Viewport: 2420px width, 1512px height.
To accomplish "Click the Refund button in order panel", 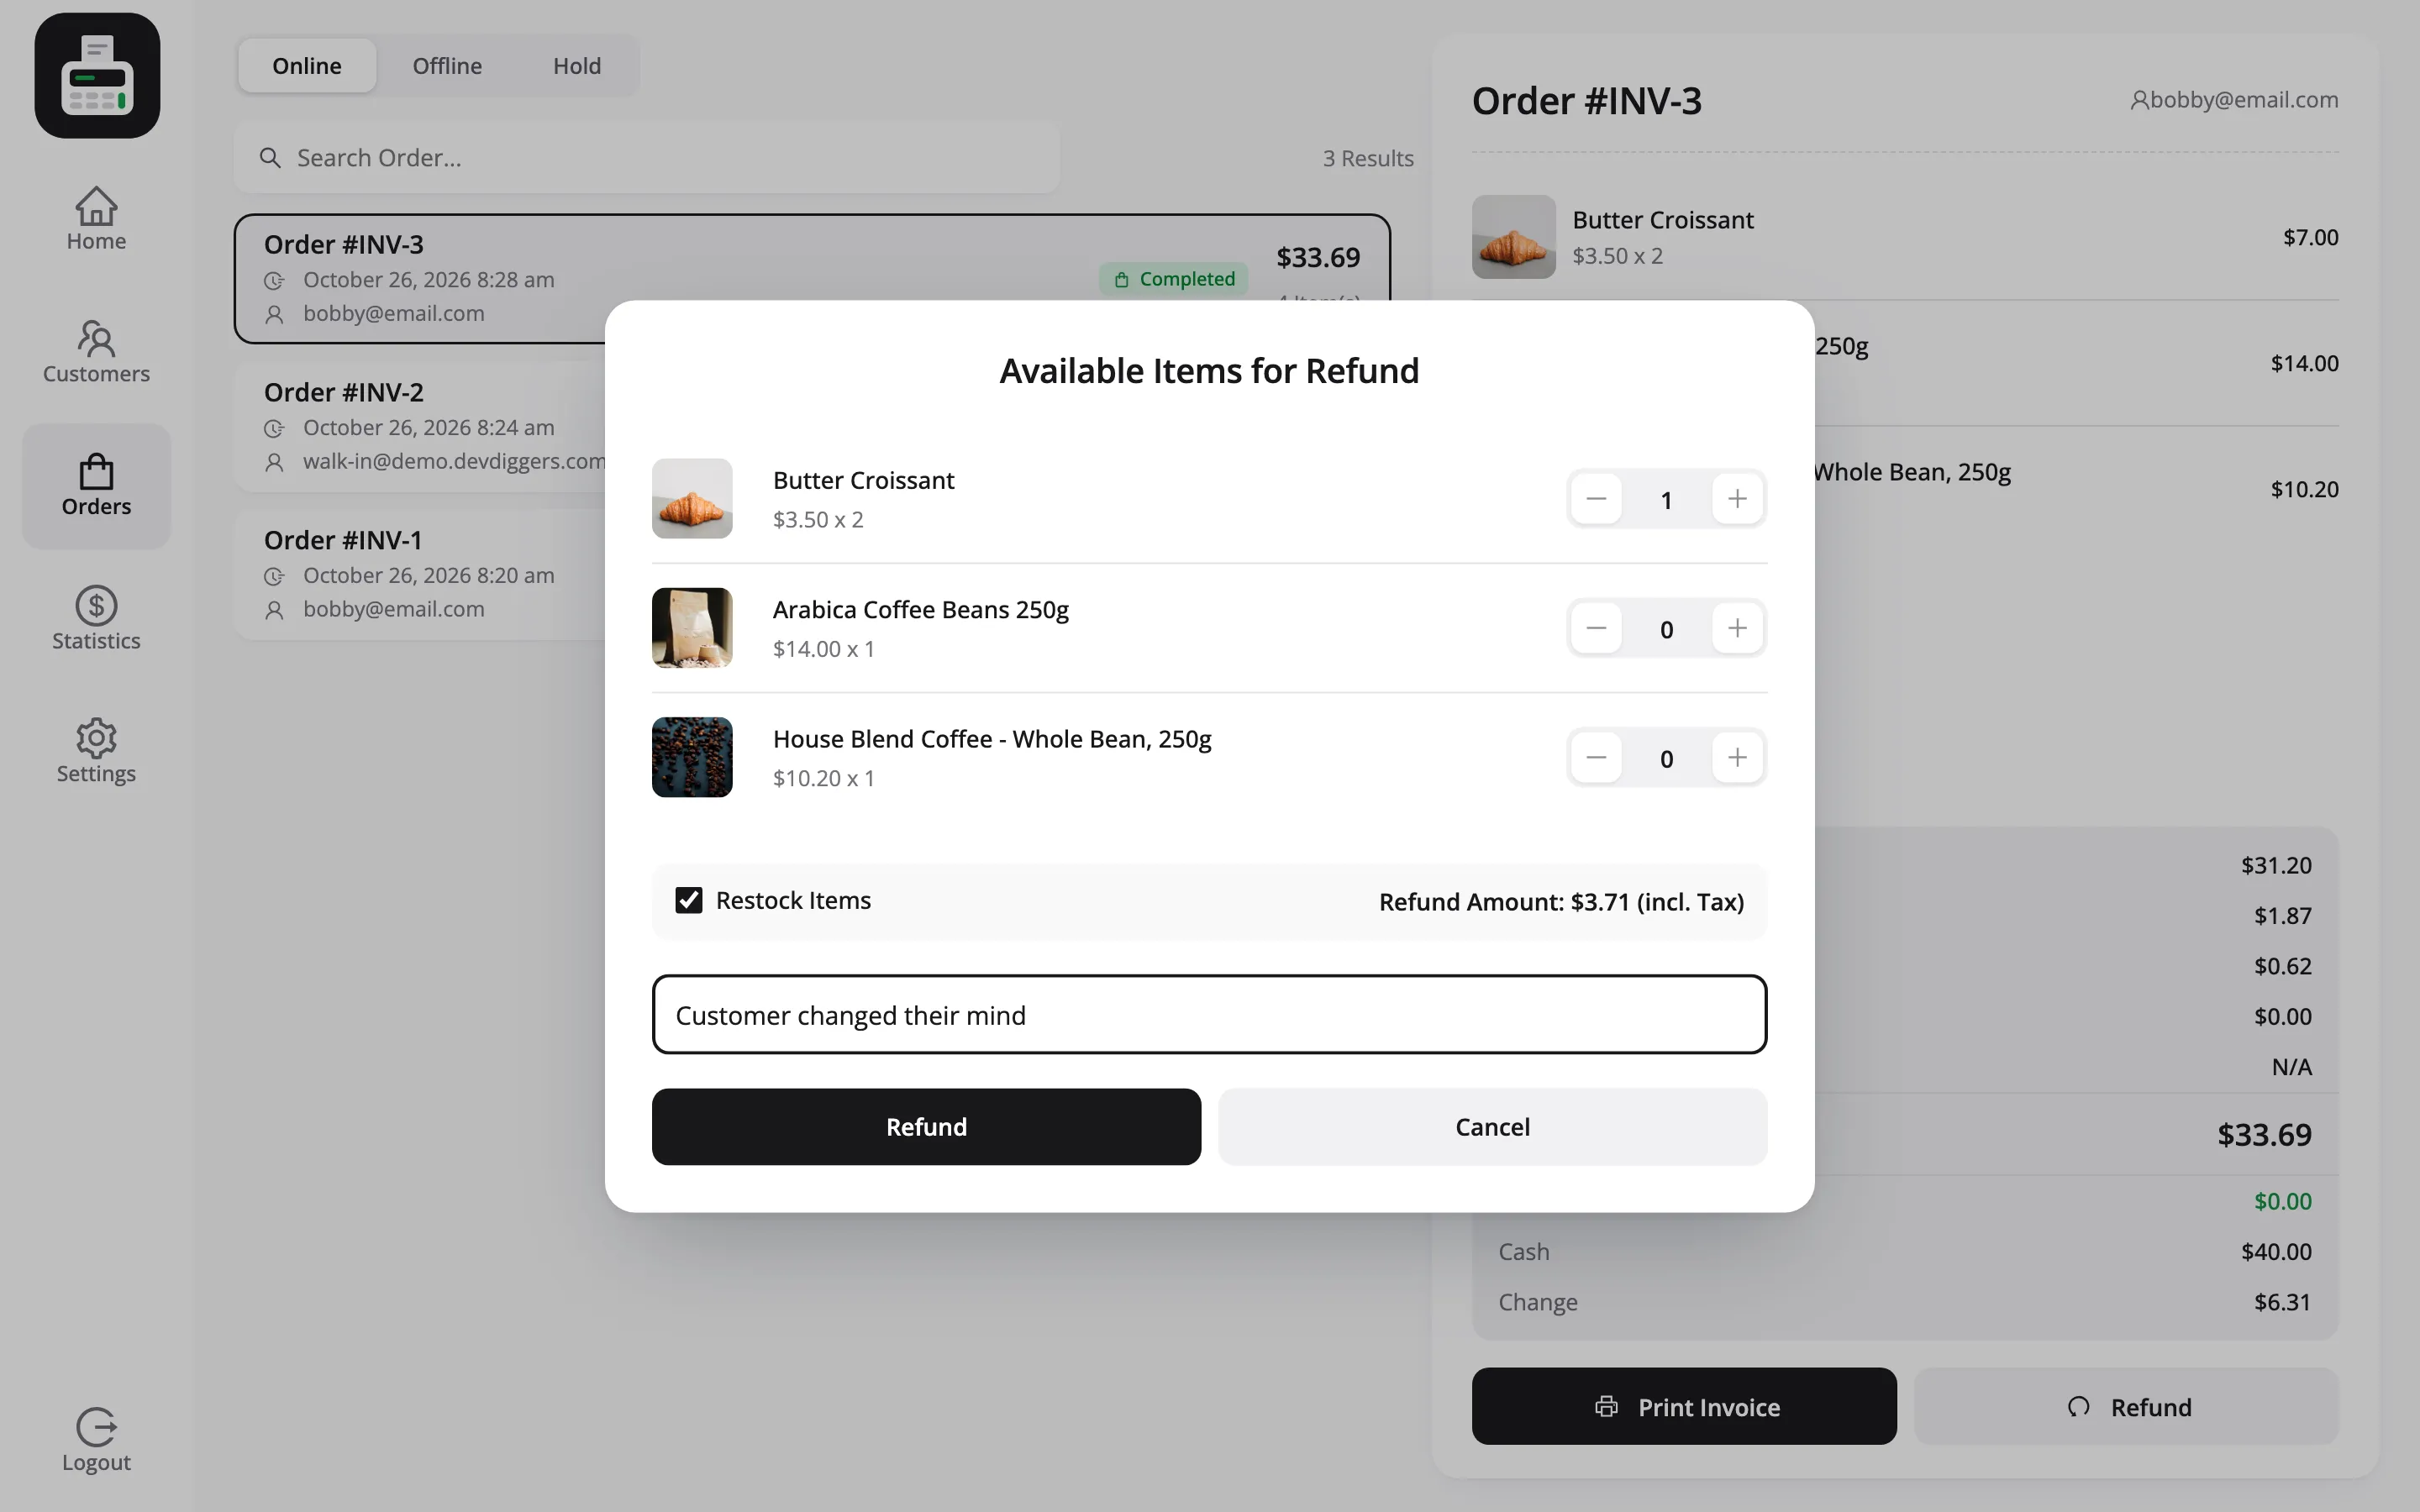I will (x=2126, y=1406).
